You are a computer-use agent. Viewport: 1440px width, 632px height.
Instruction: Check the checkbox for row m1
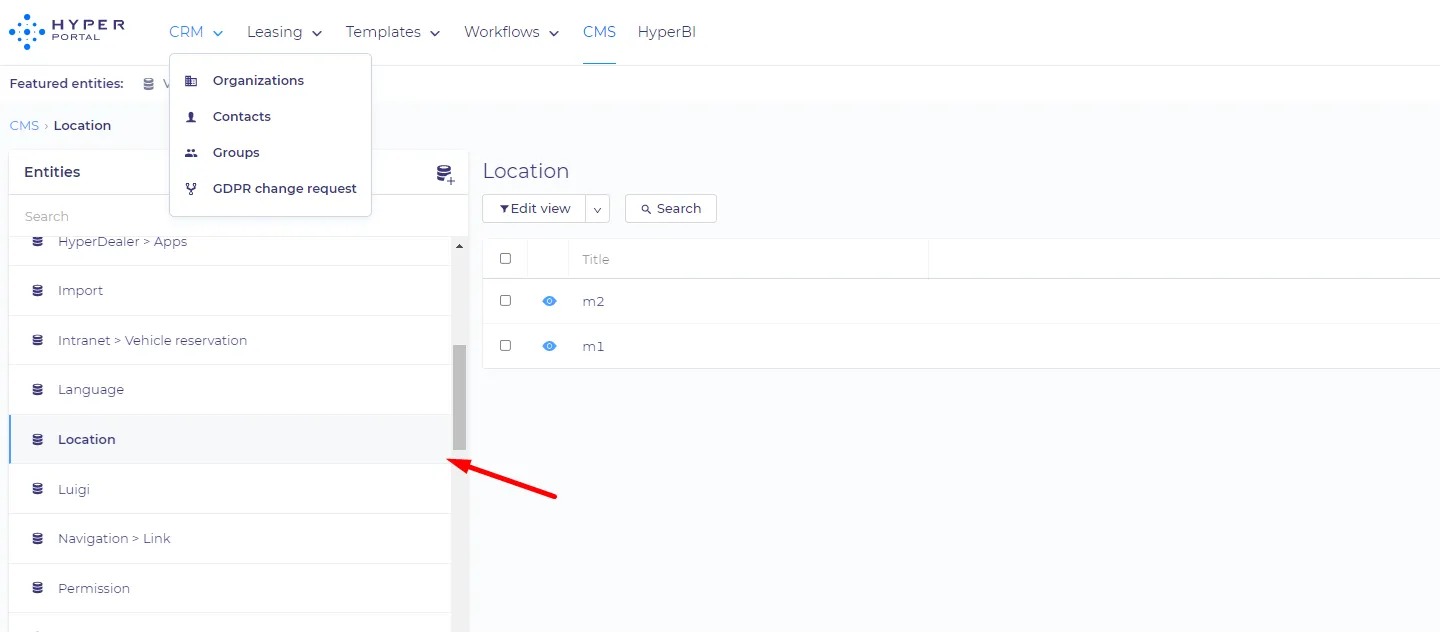pos(505,346)
